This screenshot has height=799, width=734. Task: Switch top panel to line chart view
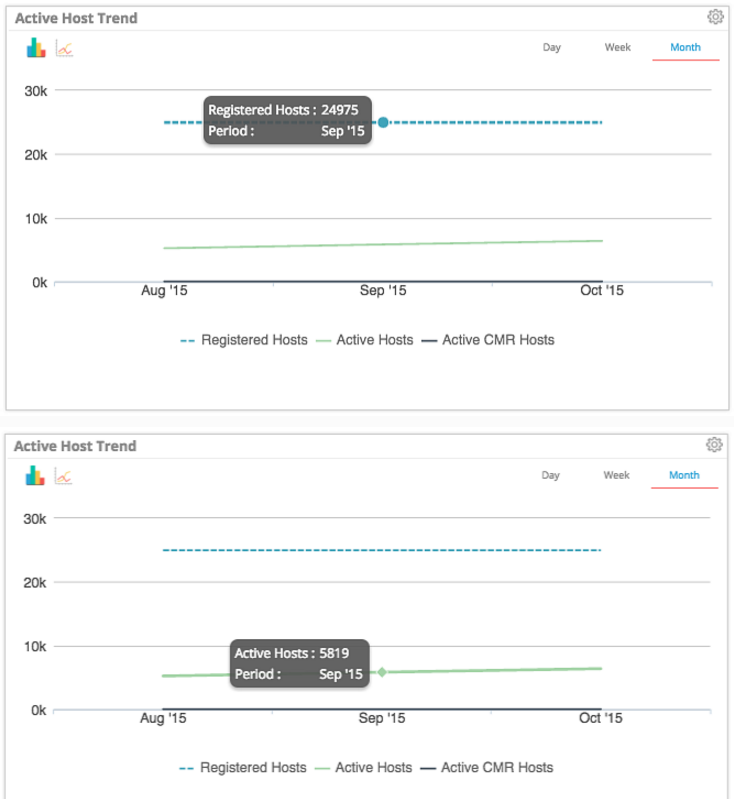64,48
